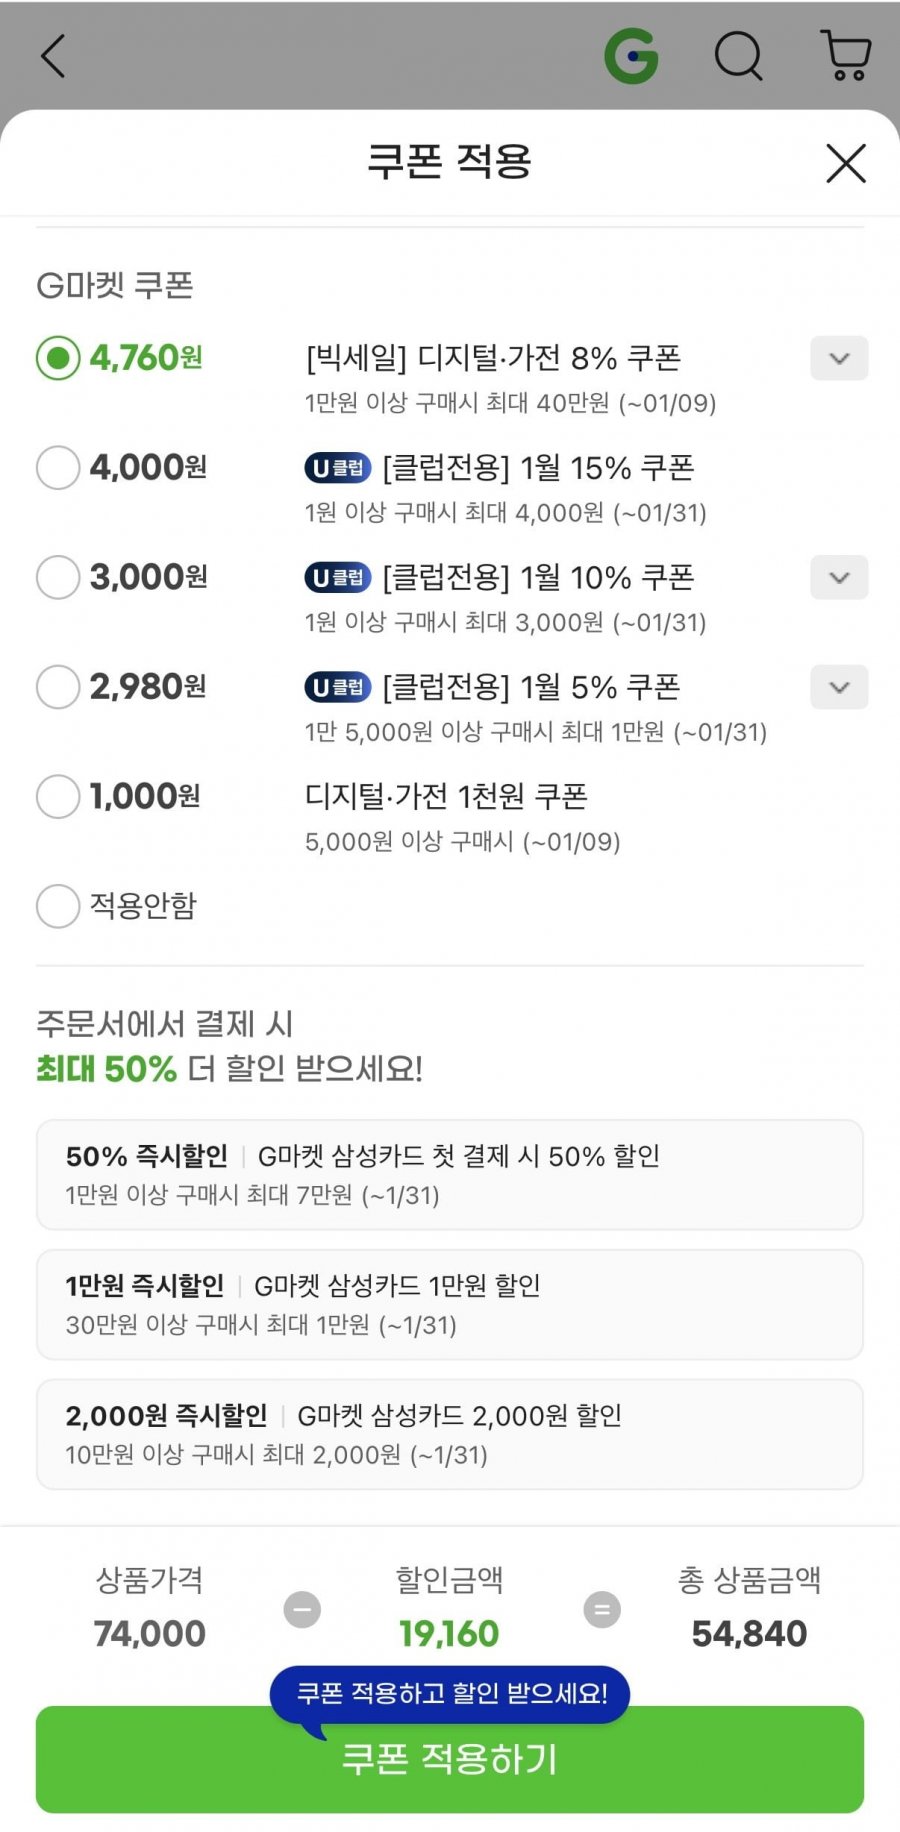Open the shopping cart icon

coord(846,56)
